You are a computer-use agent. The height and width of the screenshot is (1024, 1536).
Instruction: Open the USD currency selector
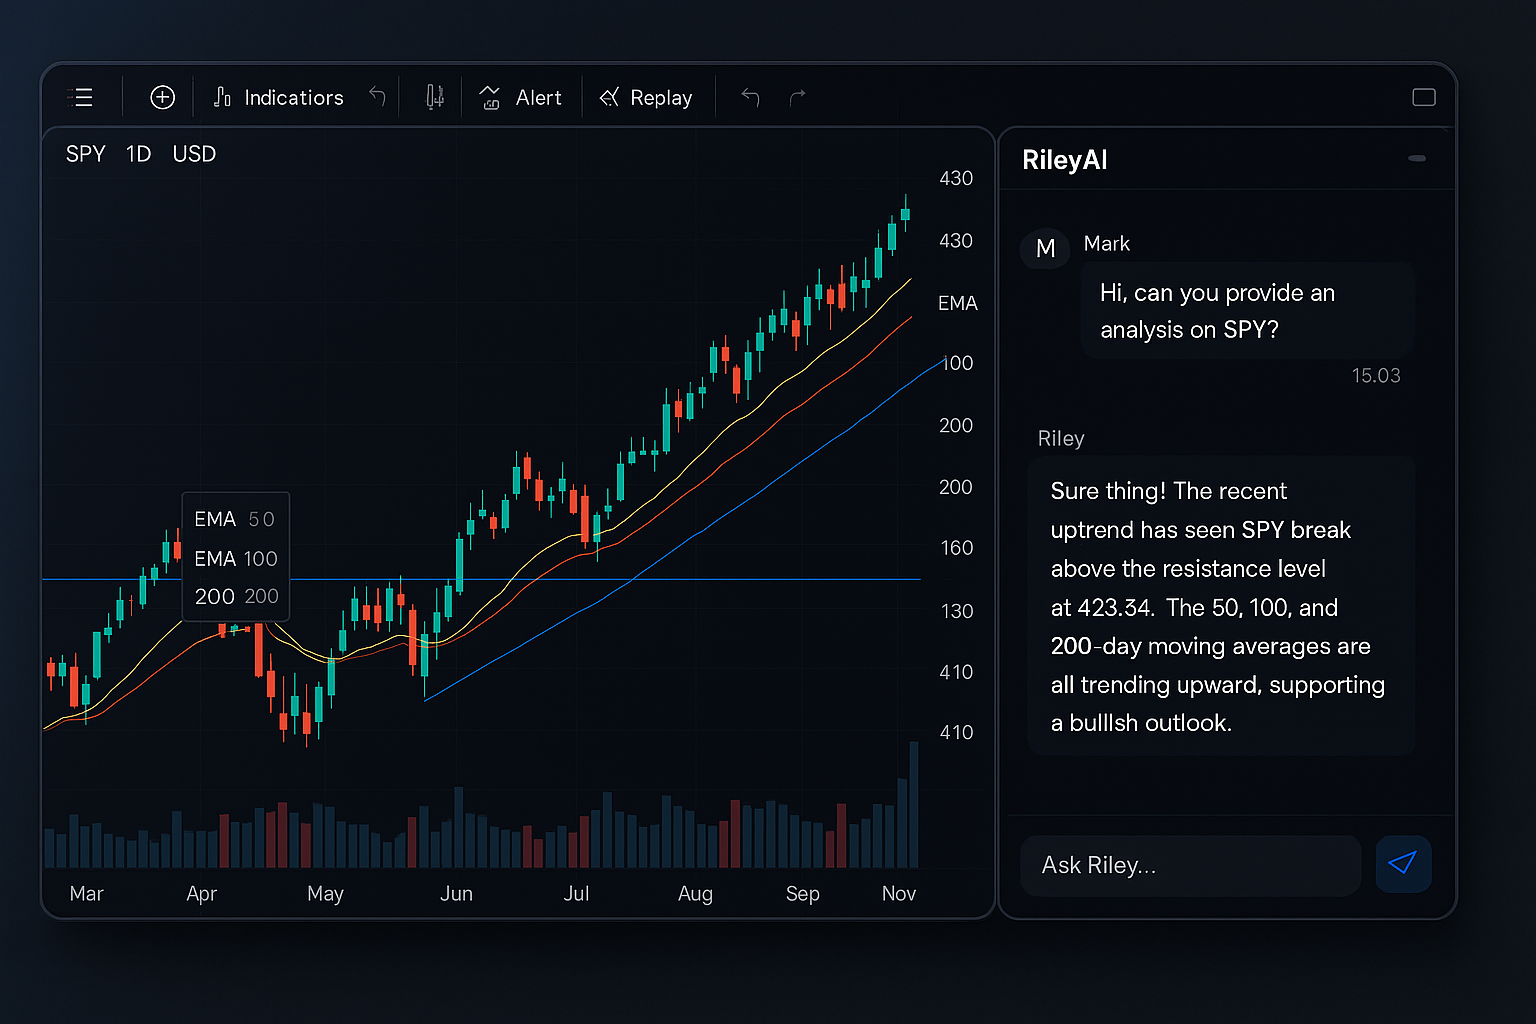tap(194, 154)
